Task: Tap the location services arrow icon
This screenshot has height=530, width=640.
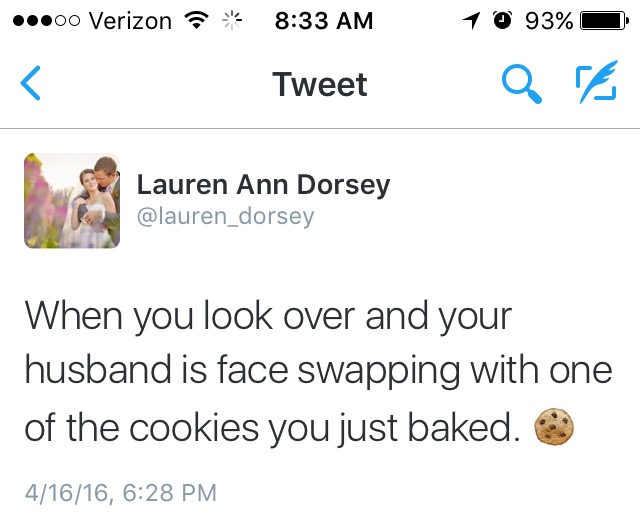Action: [x=471, y=20]
